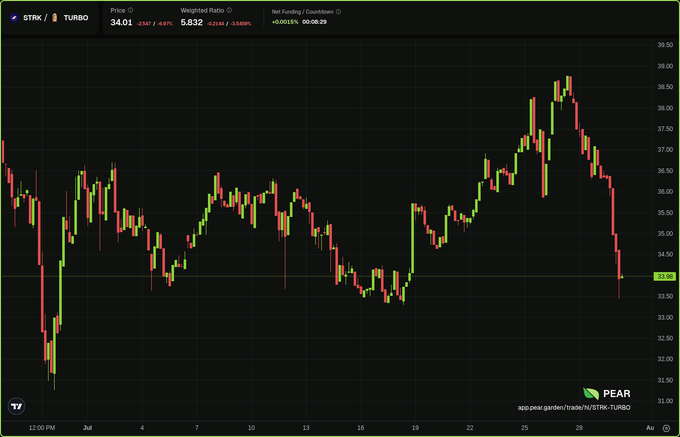Click the -0.2144 weighted ratio change
Screen dimensions: 680x437
pos(215,23)
